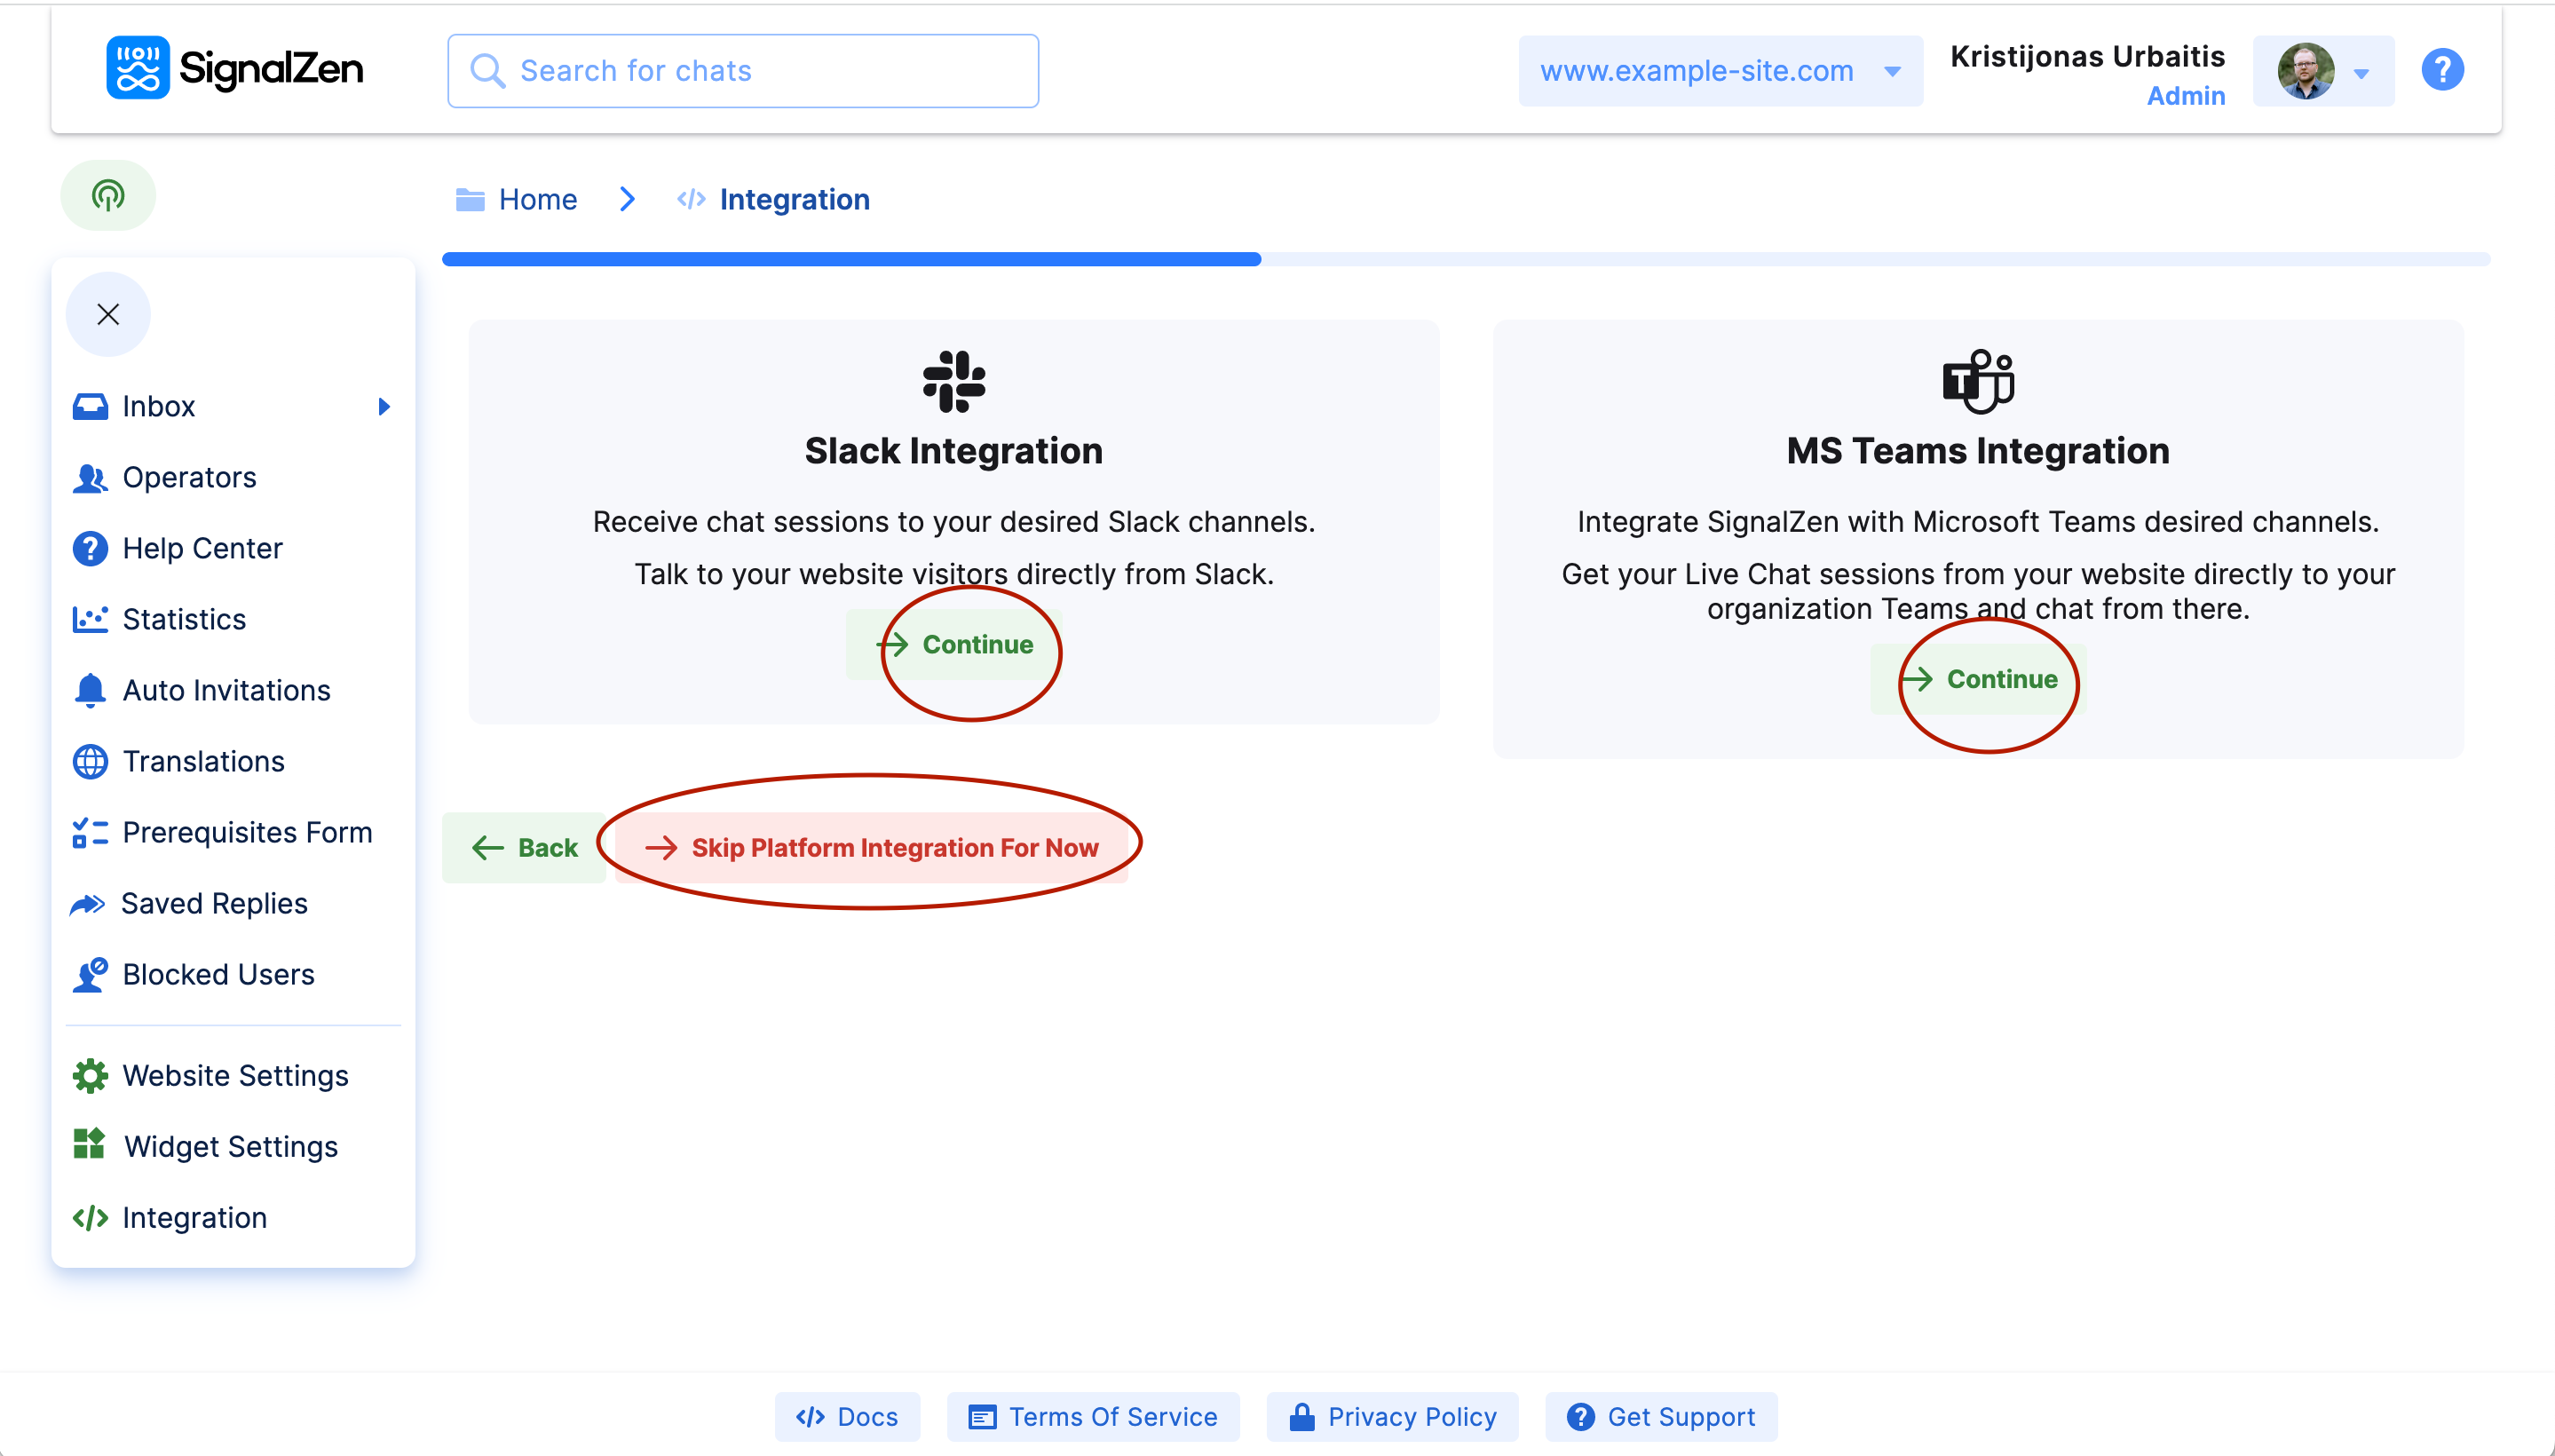
Task: Open the www.example-site.com website dropdown
Action: pyautogui.click(x=1719, y=71)
